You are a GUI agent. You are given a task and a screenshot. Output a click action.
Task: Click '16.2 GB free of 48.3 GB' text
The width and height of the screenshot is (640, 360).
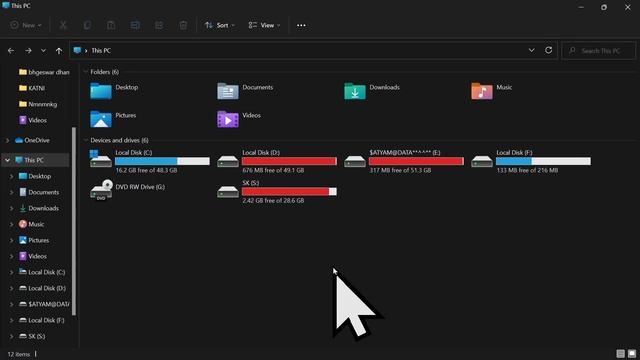pos(146,170)
